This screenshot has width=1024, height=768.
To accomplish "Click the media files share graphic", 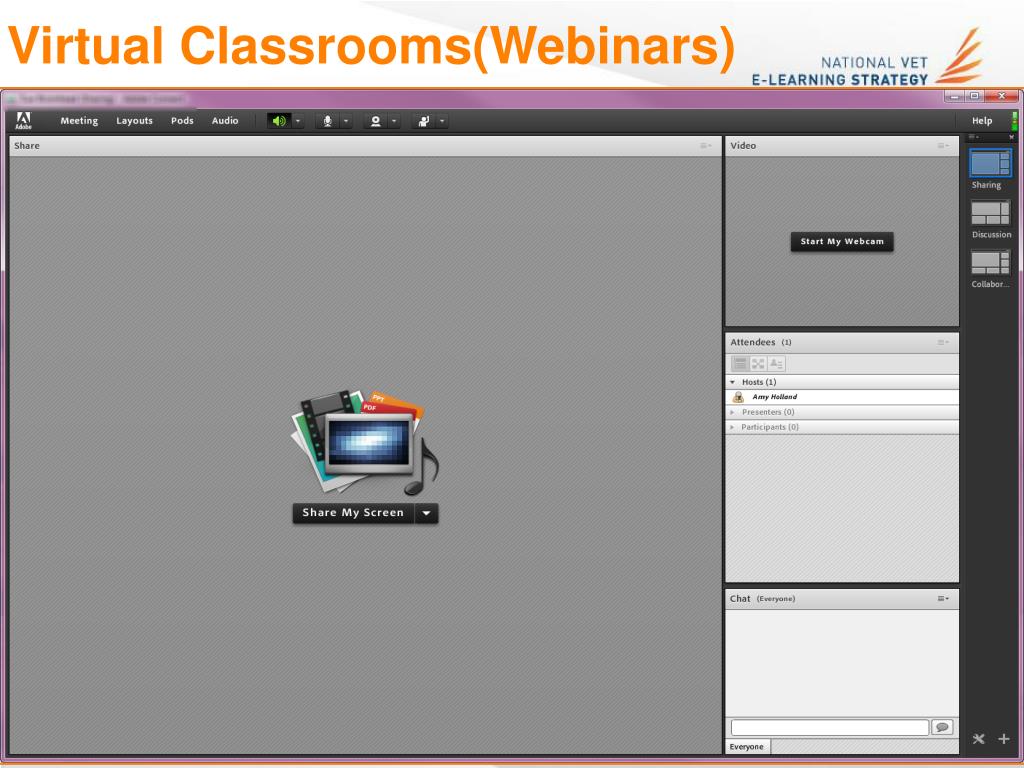I will 364,442.
